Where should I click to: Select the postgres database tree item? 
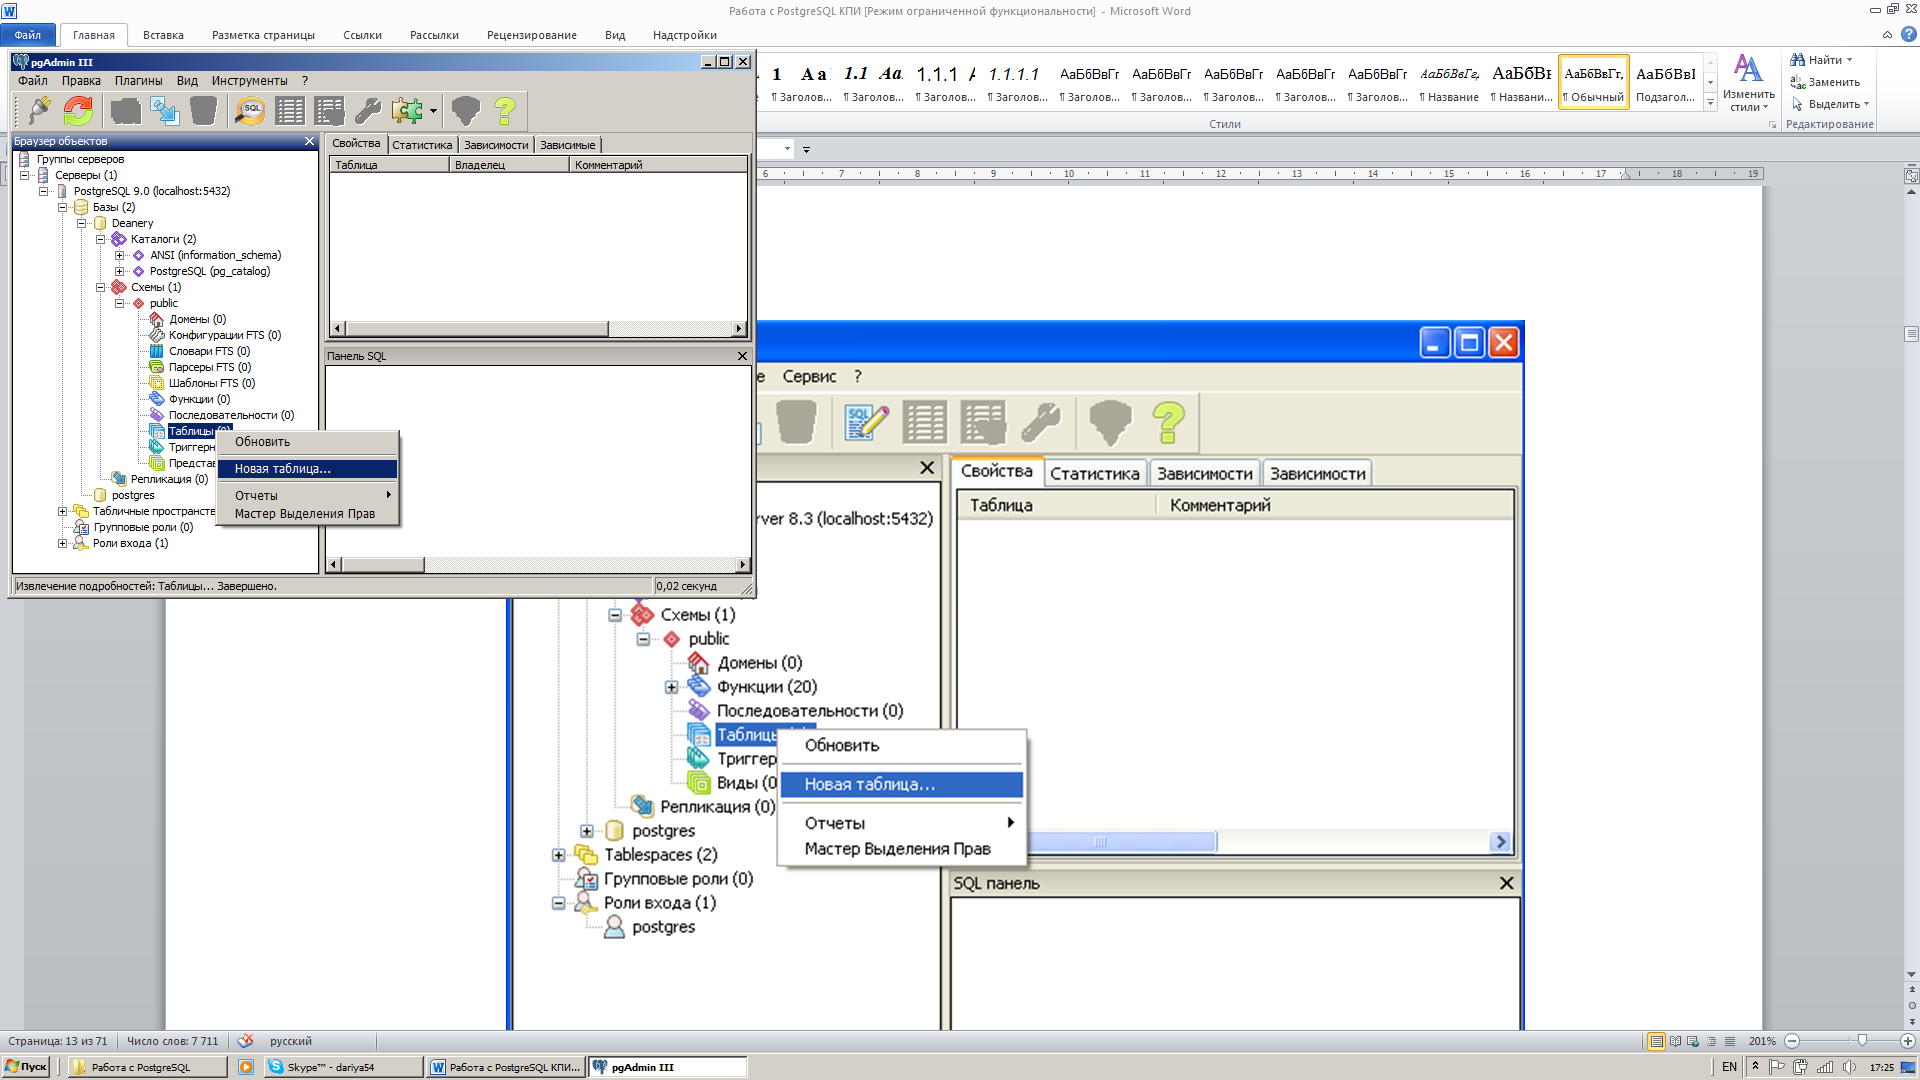pyautogui.click(x=133, y=495)
